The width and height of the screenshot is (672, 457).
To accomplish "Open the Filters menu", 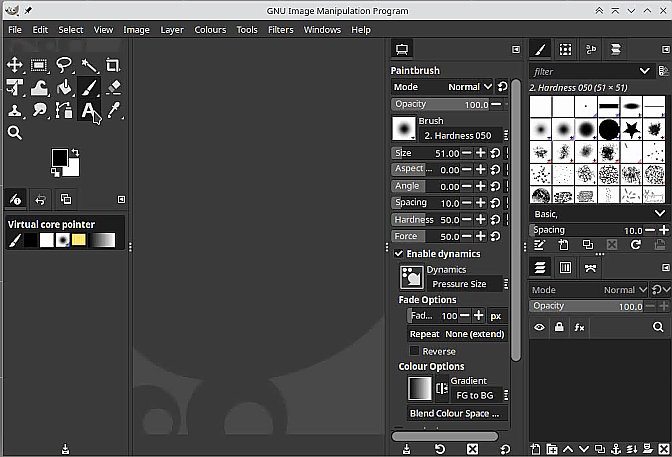I will [281, 30].
